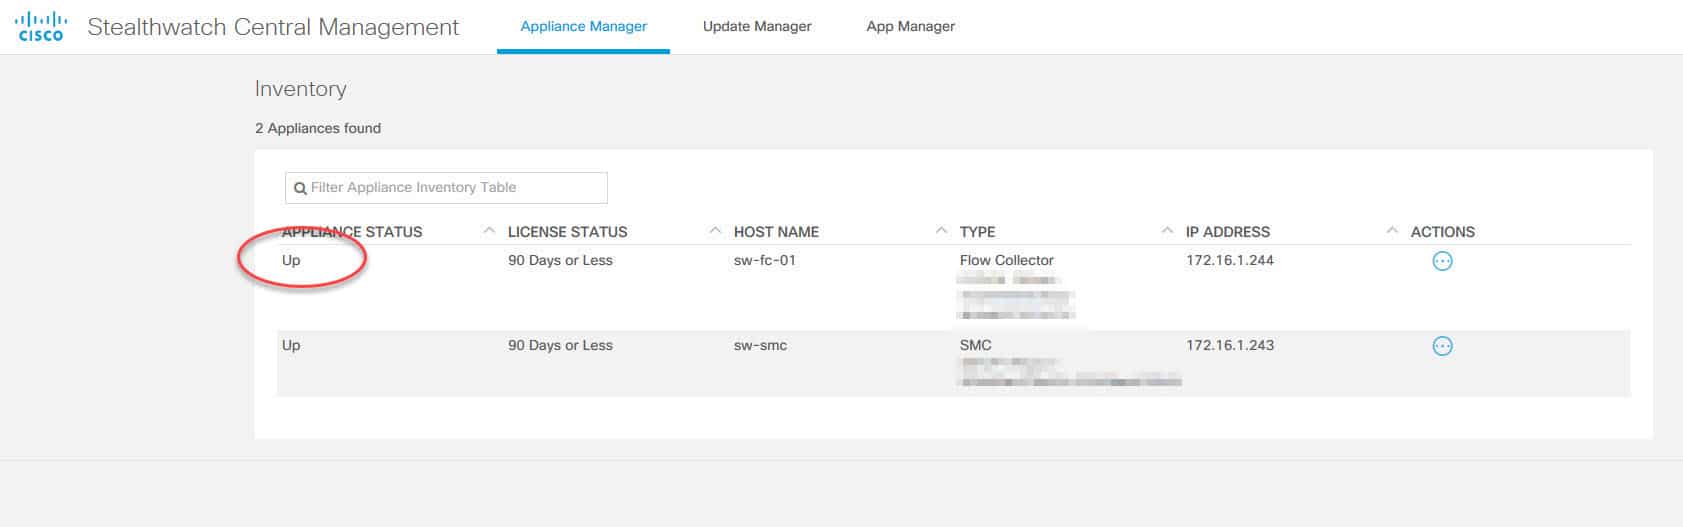The image size is (1683, 527).
Task: Click license status of sw-fc-01 row
Action: click(x=560, y=260)
